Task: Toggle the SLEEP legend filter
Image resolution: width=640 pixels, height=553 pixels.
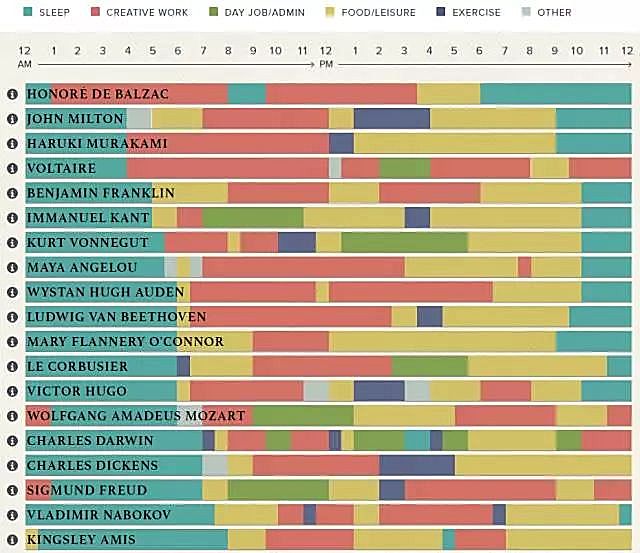Action: (x=47, y=12)
